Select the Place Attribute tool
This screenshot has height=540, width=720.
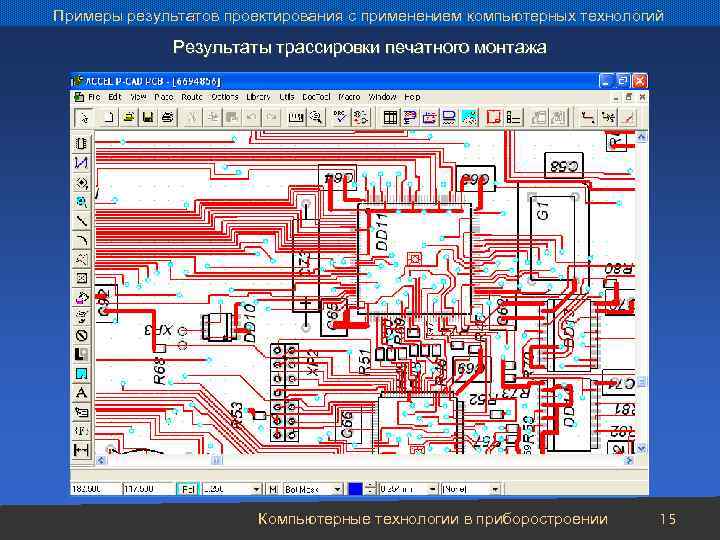(x=81, y=412)
